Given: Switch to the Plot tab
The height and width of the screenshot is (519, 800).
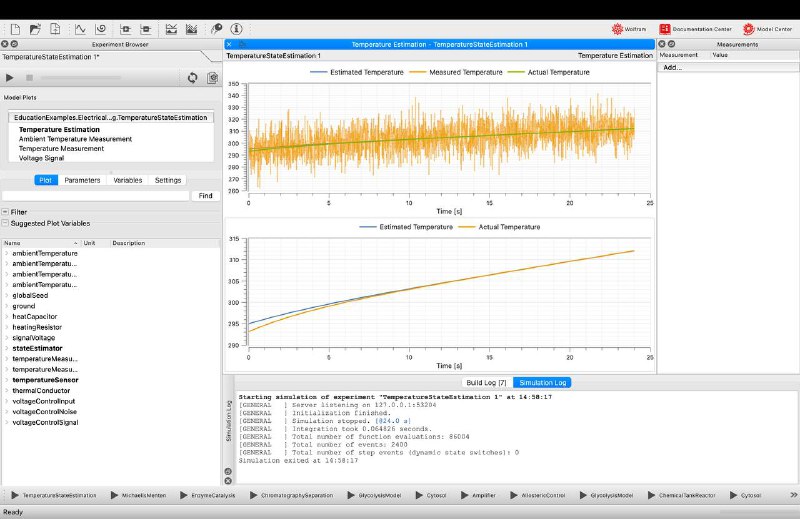Looking at the screenshot, I should pos(46,180).
